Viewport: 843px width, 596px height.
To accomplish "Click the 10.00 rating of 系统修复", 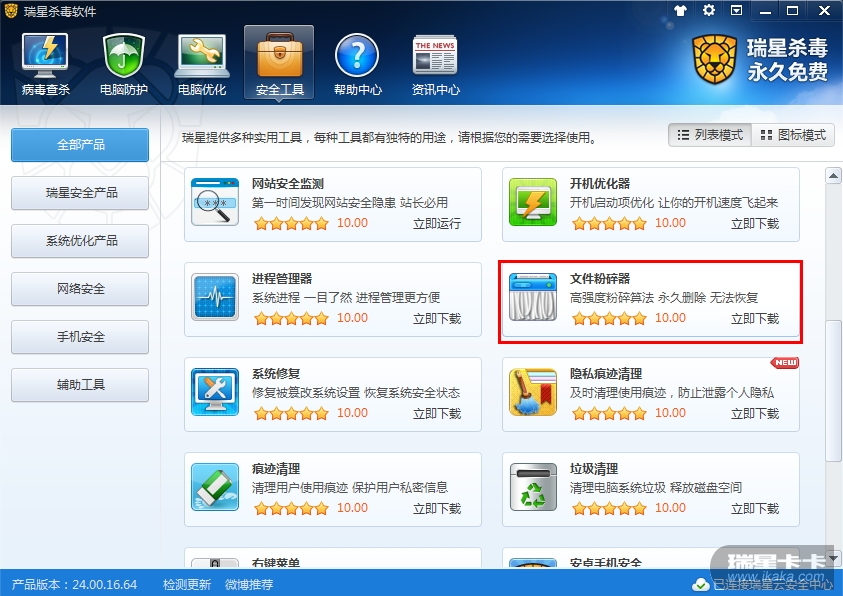I will (x=352, y=413).
